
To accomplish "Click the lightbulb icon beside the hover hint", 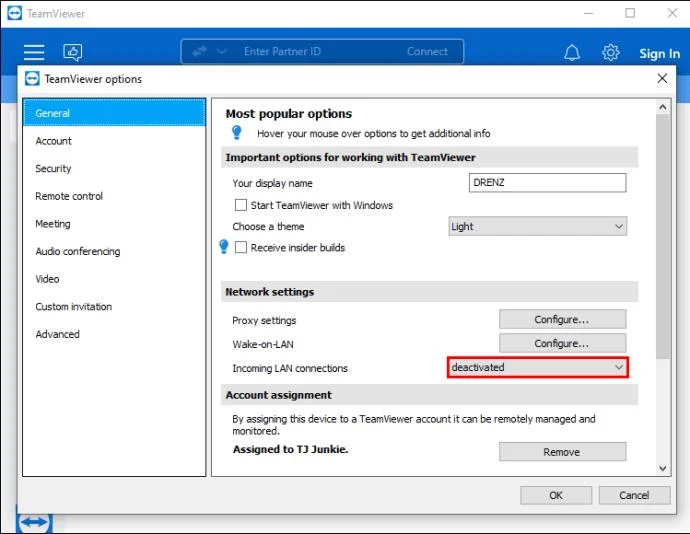I will pyautogui.click(x=237, y=132).
